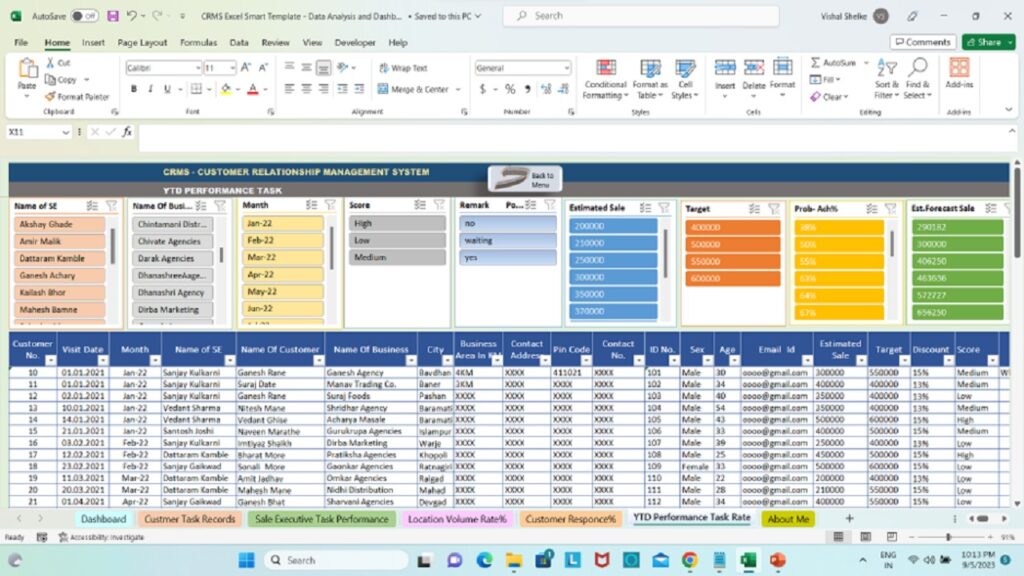Image resolution: width=1024 pixels, height=576 pixels.
Task: Switch to the Developer ribbon tab
Action: pyautogui.click(x=355, y=42)
